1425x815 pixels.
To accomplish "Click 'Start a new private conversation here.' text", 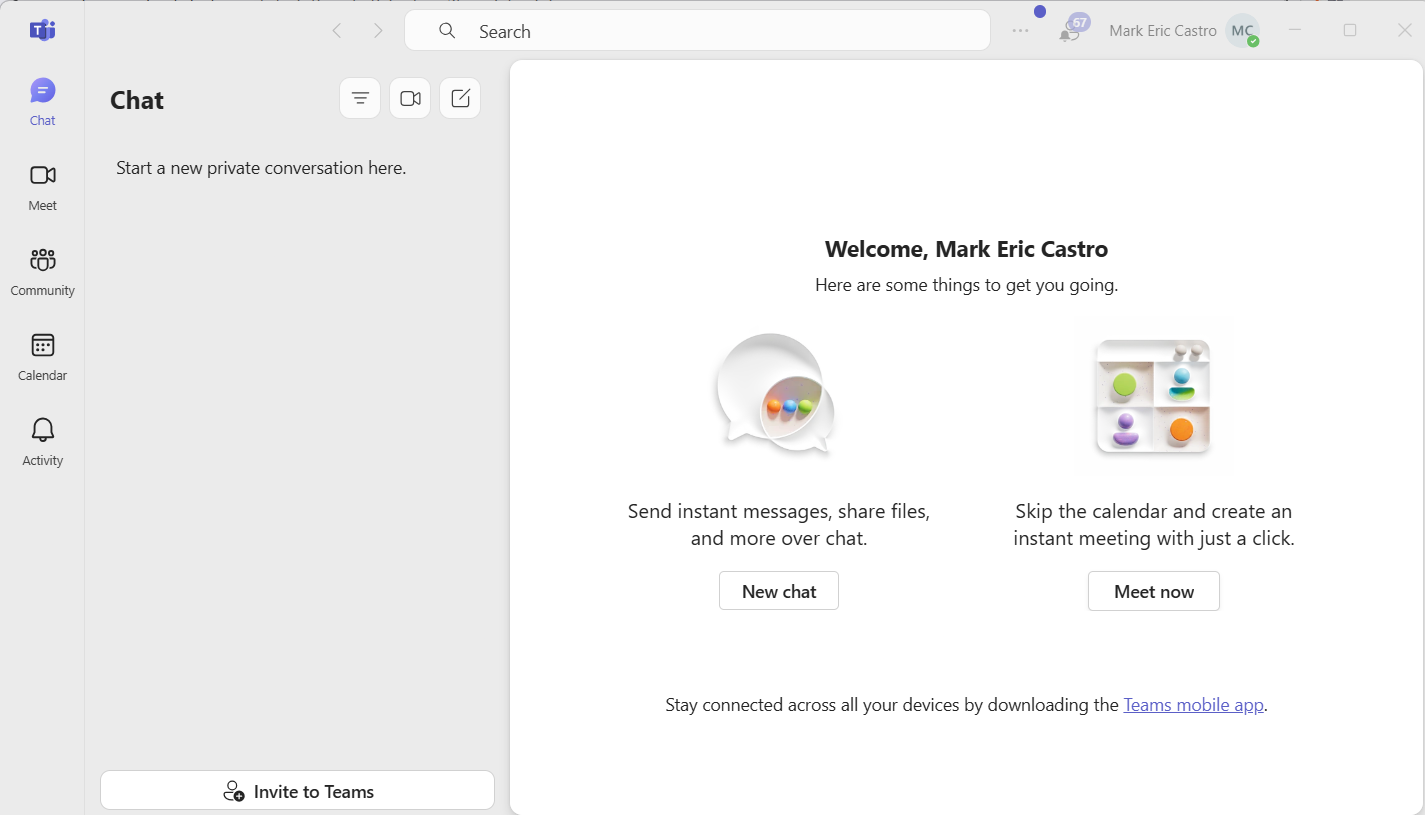I will click(261, 168).
